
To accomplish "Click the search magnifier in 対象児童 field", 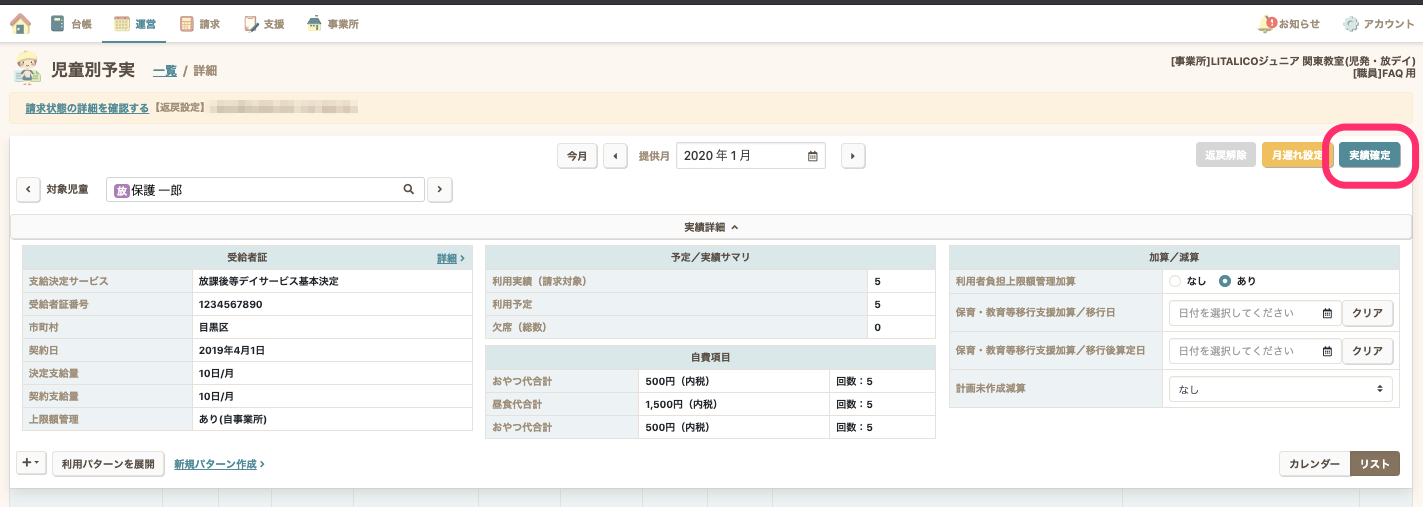I will [x=408, y=189].
